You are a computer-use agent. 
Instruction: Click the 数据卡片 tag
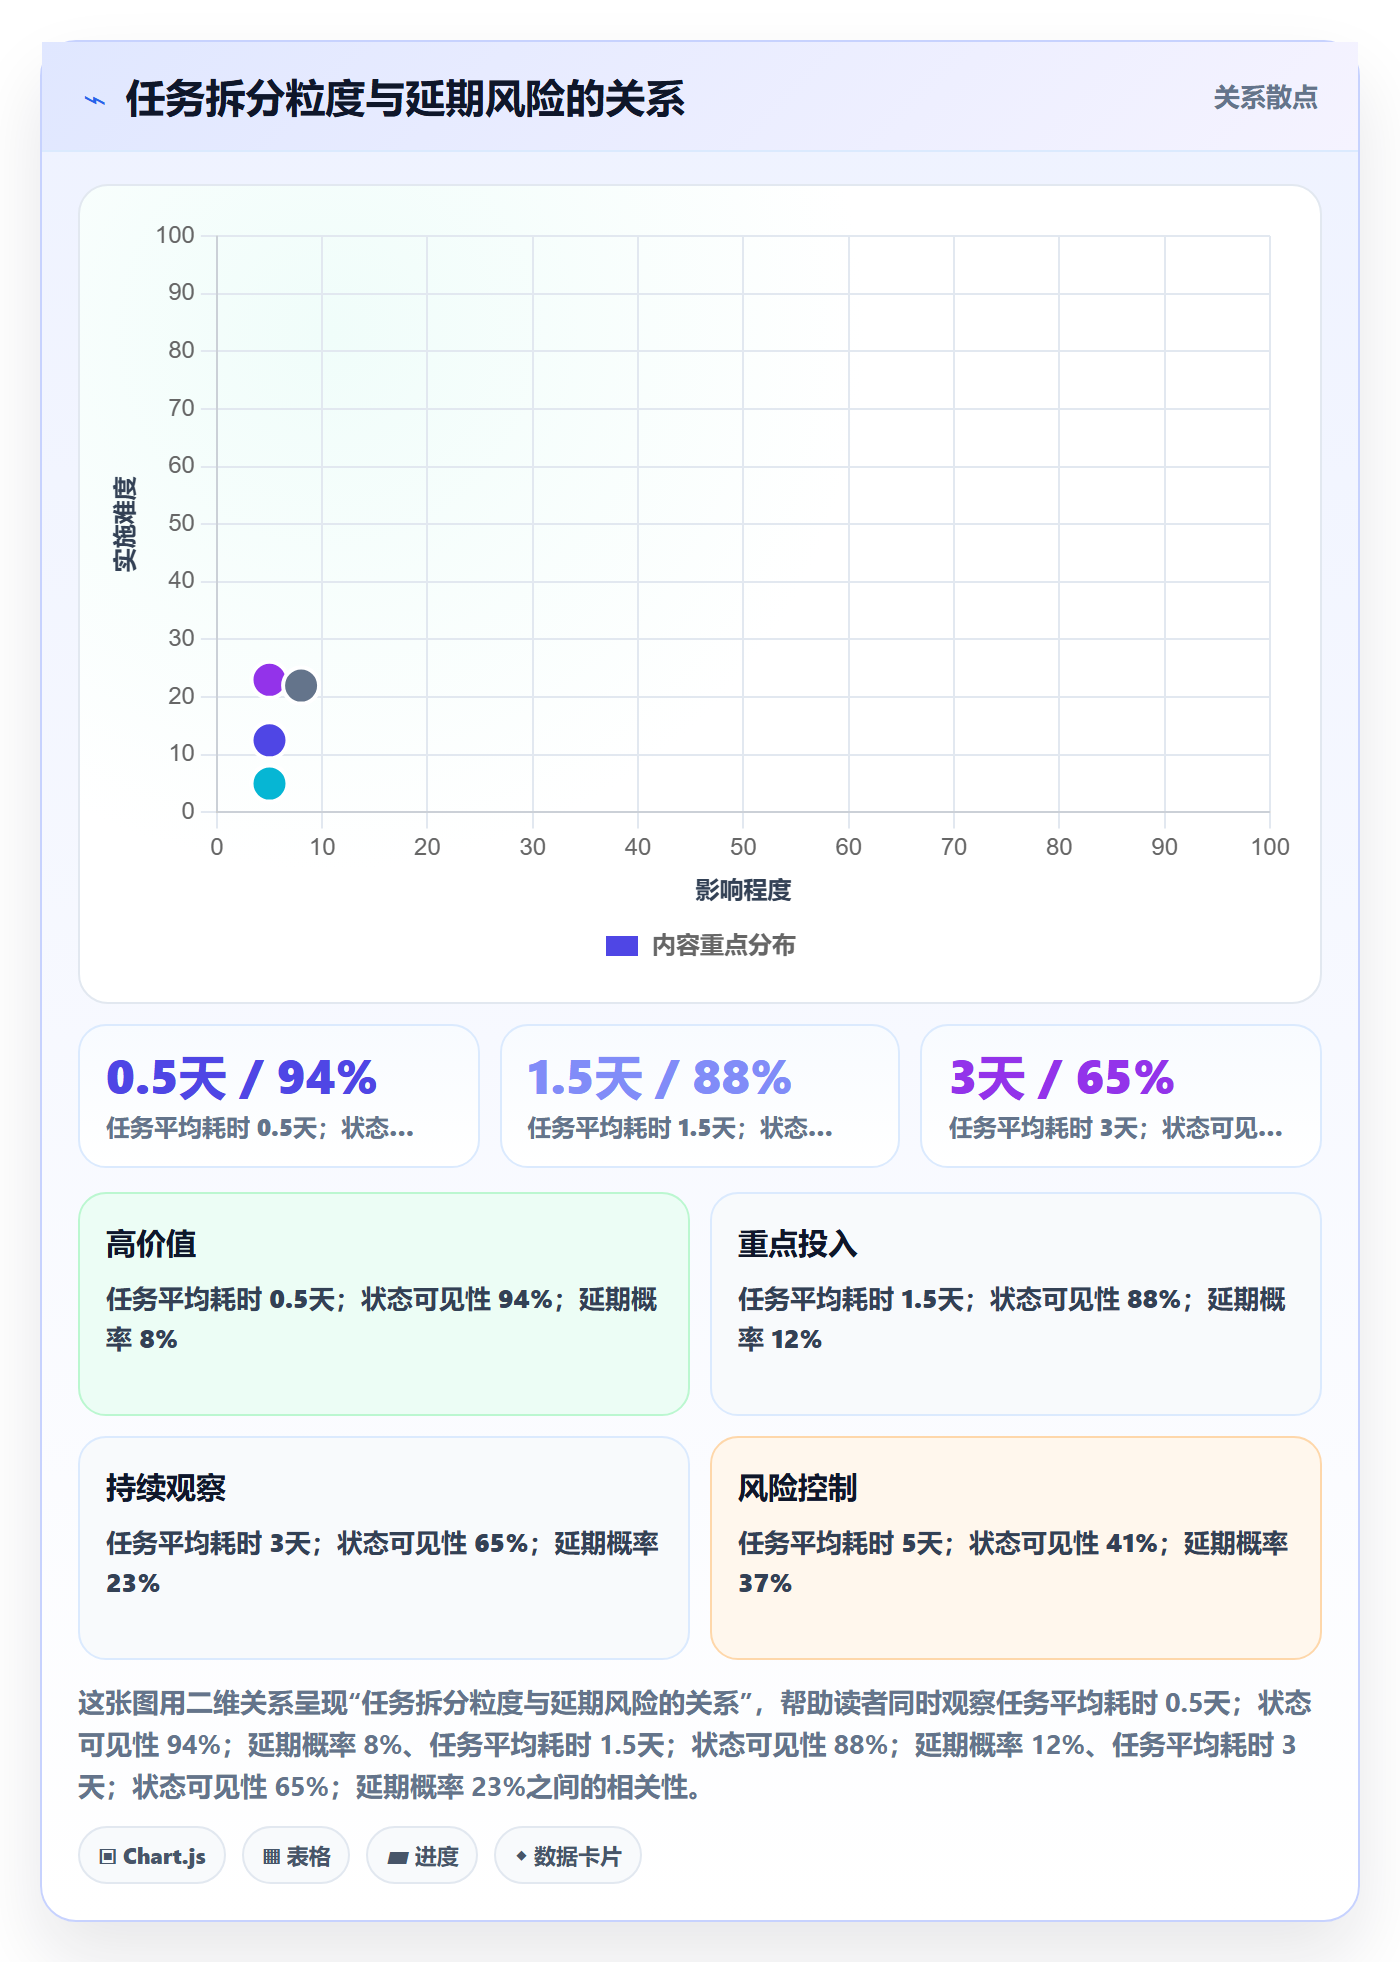(x=568, y=1856)
